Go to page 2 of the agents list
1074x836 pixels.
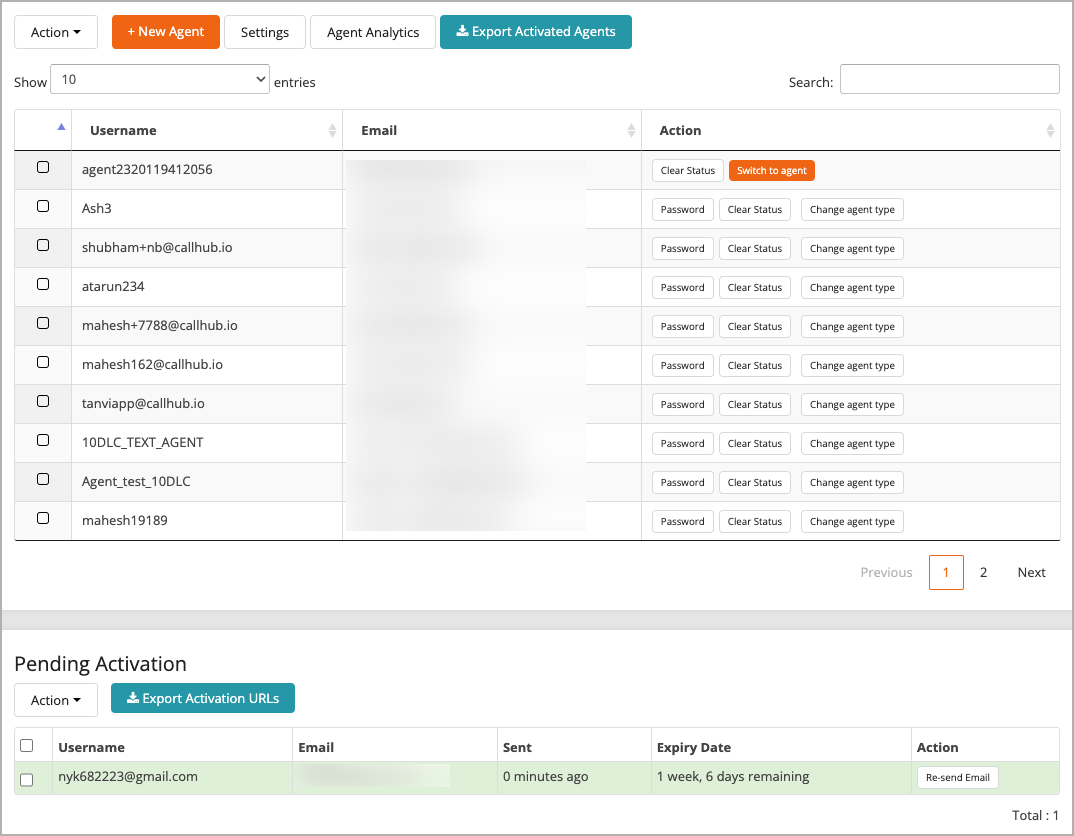click(983, 572)
